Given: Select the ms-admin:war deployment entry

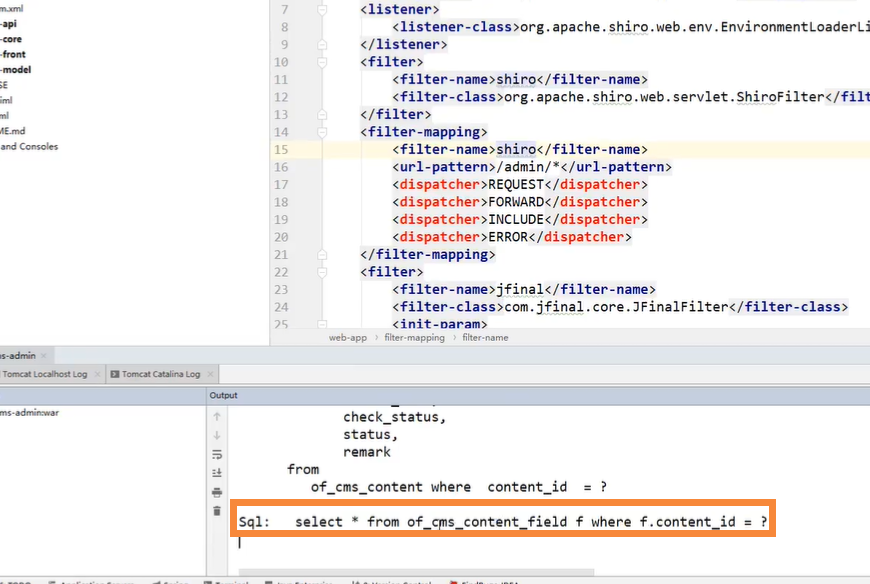Looking at the screenshot, I should [29, 413].
